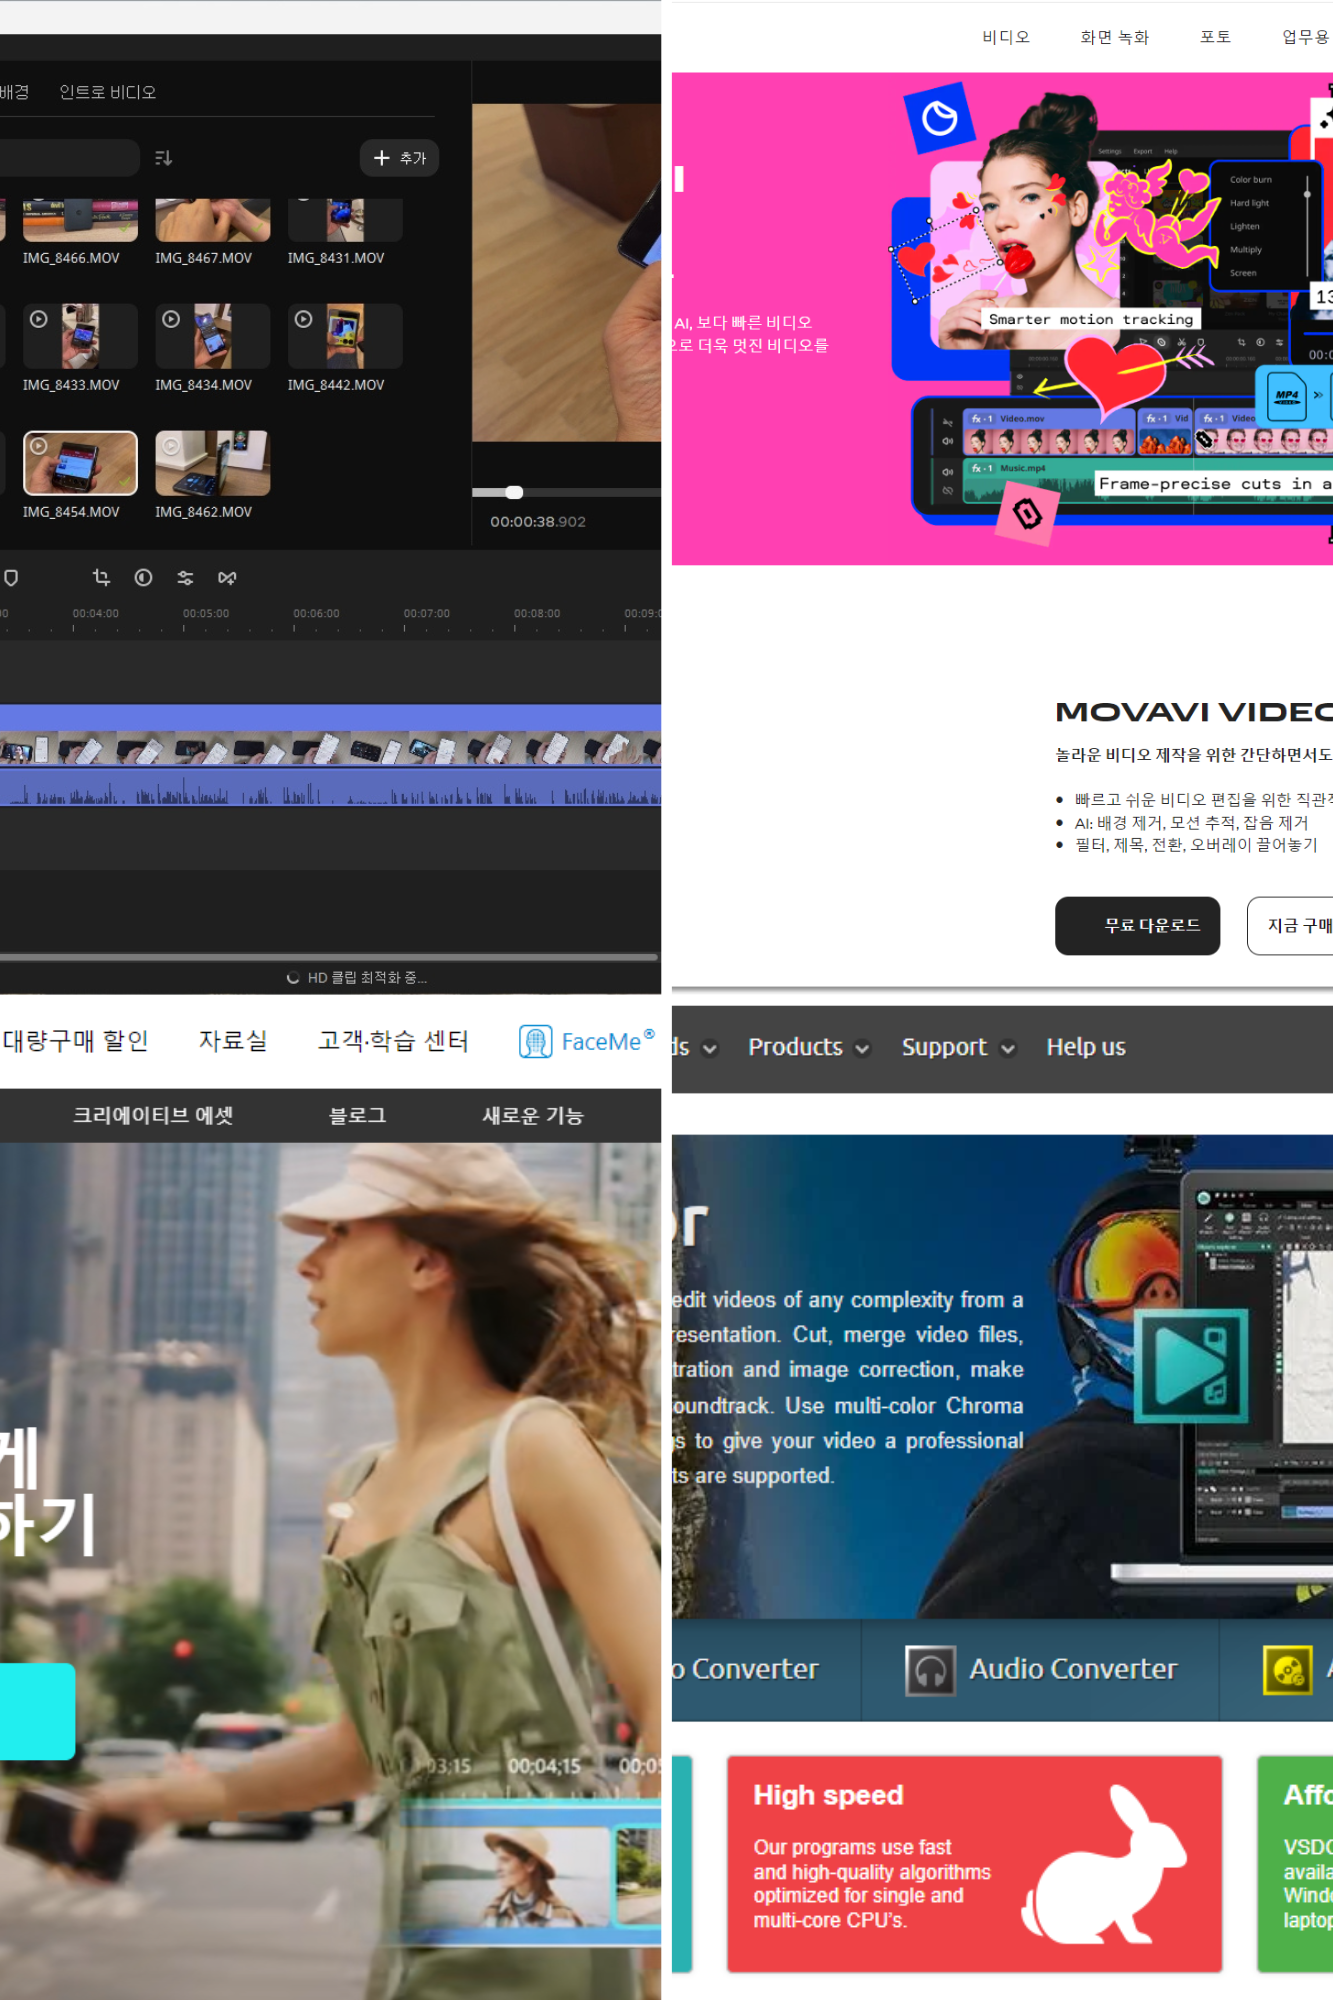This screenshot has width=1333, height=2000.
Task: Click the marker shield icon on timeline toolbar
Action: pyautogui.click(x=11, y=578)
